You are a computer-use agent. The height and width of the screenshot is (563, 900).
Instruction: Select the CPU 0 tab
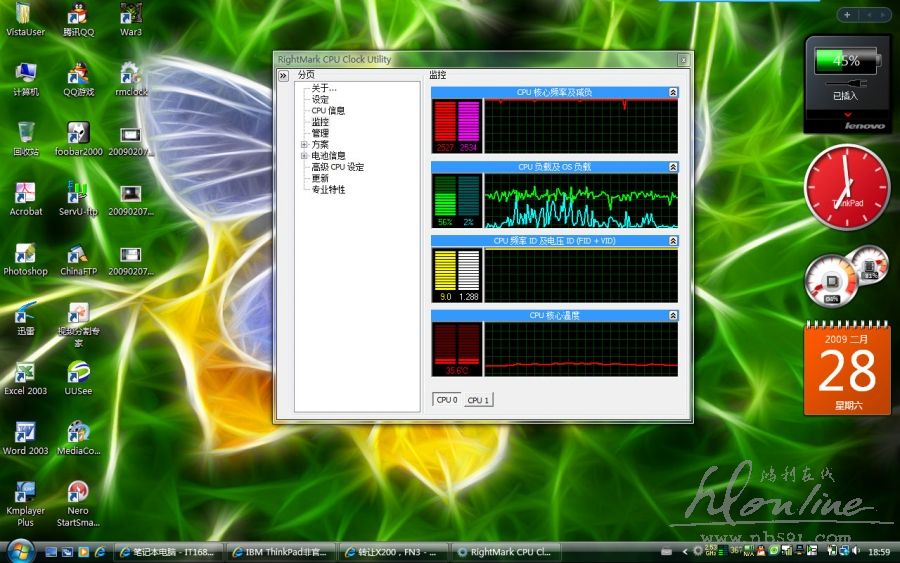446,400
